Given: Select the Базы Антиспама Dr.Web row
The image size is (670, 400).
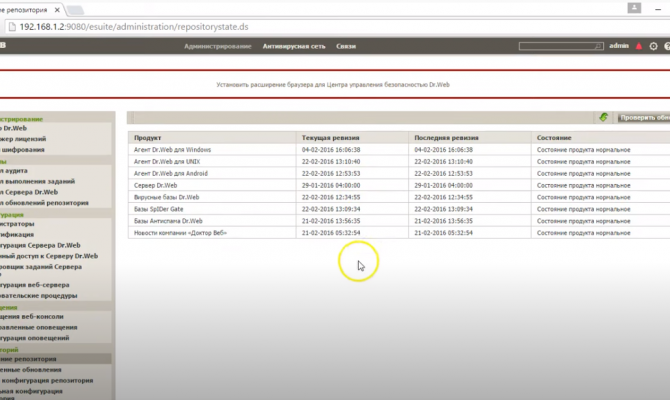Looking at the screenshot, I should coord(399,221).
